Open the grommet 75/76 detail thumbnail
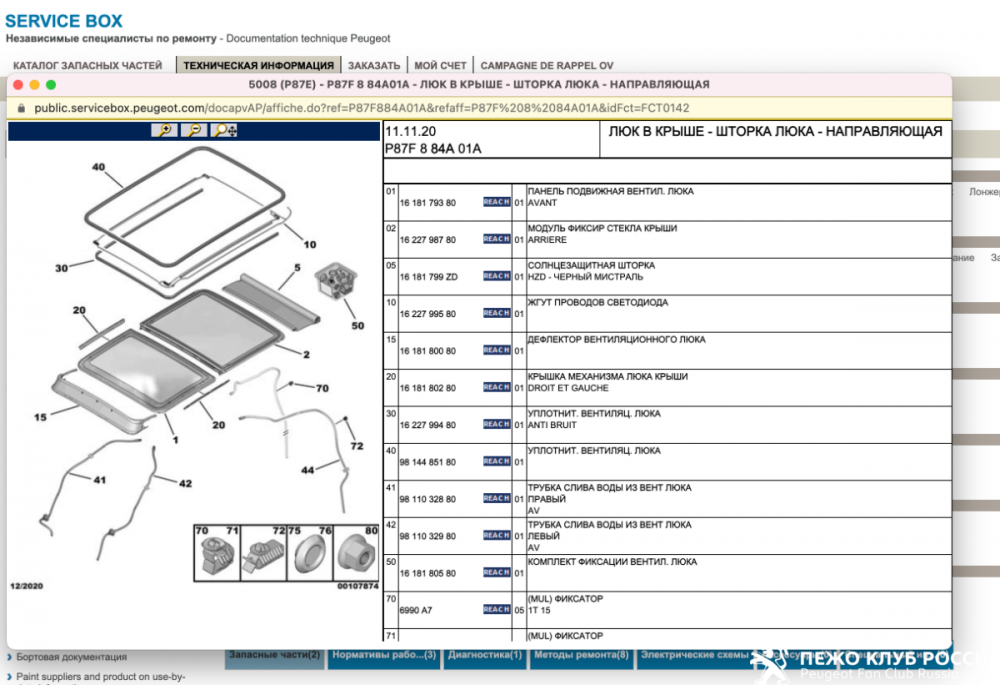 click(x=310, y=553)
